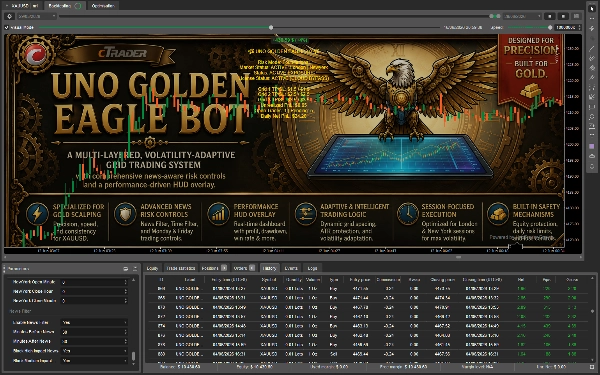Click the last icon in the backtest controls row
The width and height of the screenshot is (600, 375).
tap(576, 16)
